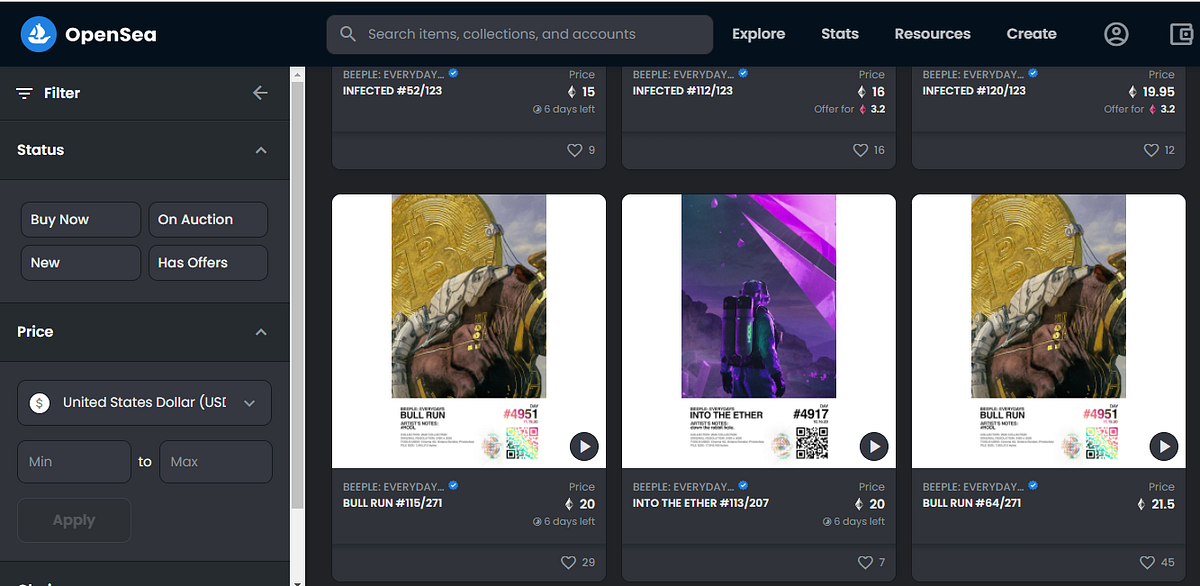The image size is (1200, 586).
Task: Click the Filter lines icon
Action: pyautogui.click(x=25, y=93)
